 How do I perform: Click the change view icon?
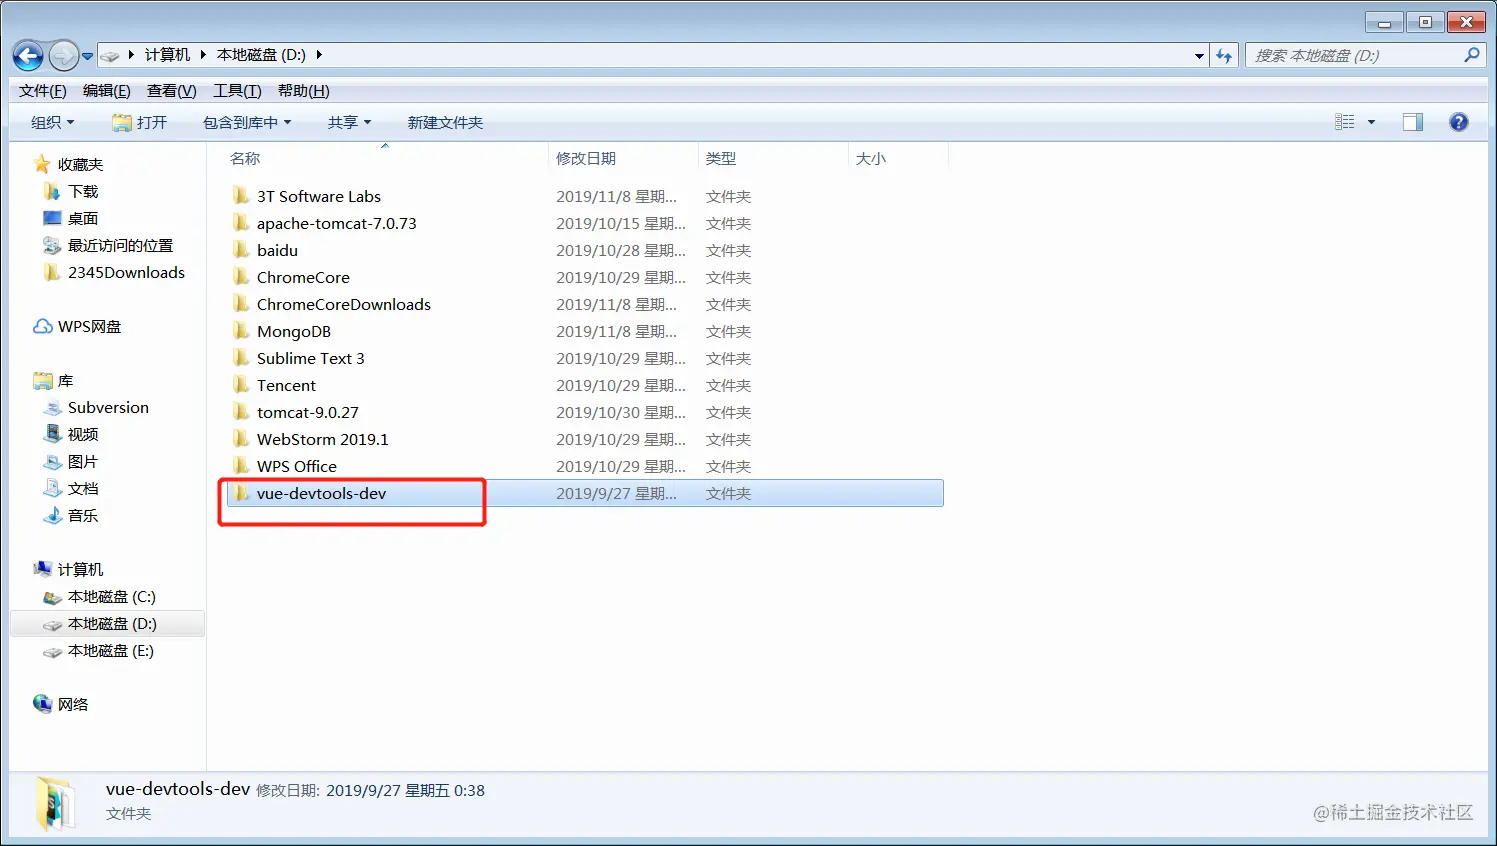(1345, 122)
